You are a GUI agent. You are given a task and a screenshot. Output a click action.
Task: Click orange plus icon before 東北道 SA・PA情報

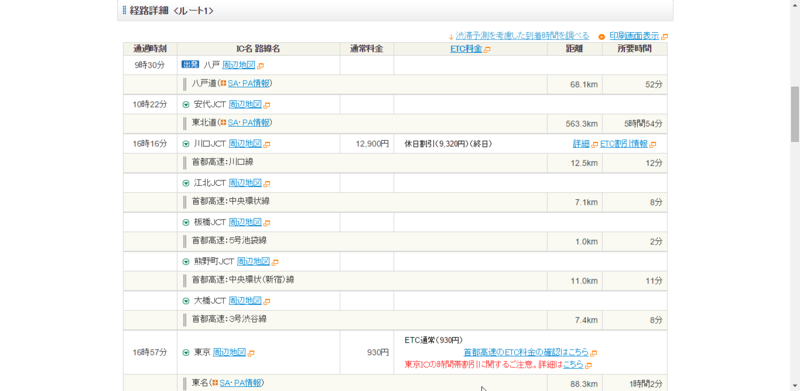pyautogui.click(x=223, y=123)
